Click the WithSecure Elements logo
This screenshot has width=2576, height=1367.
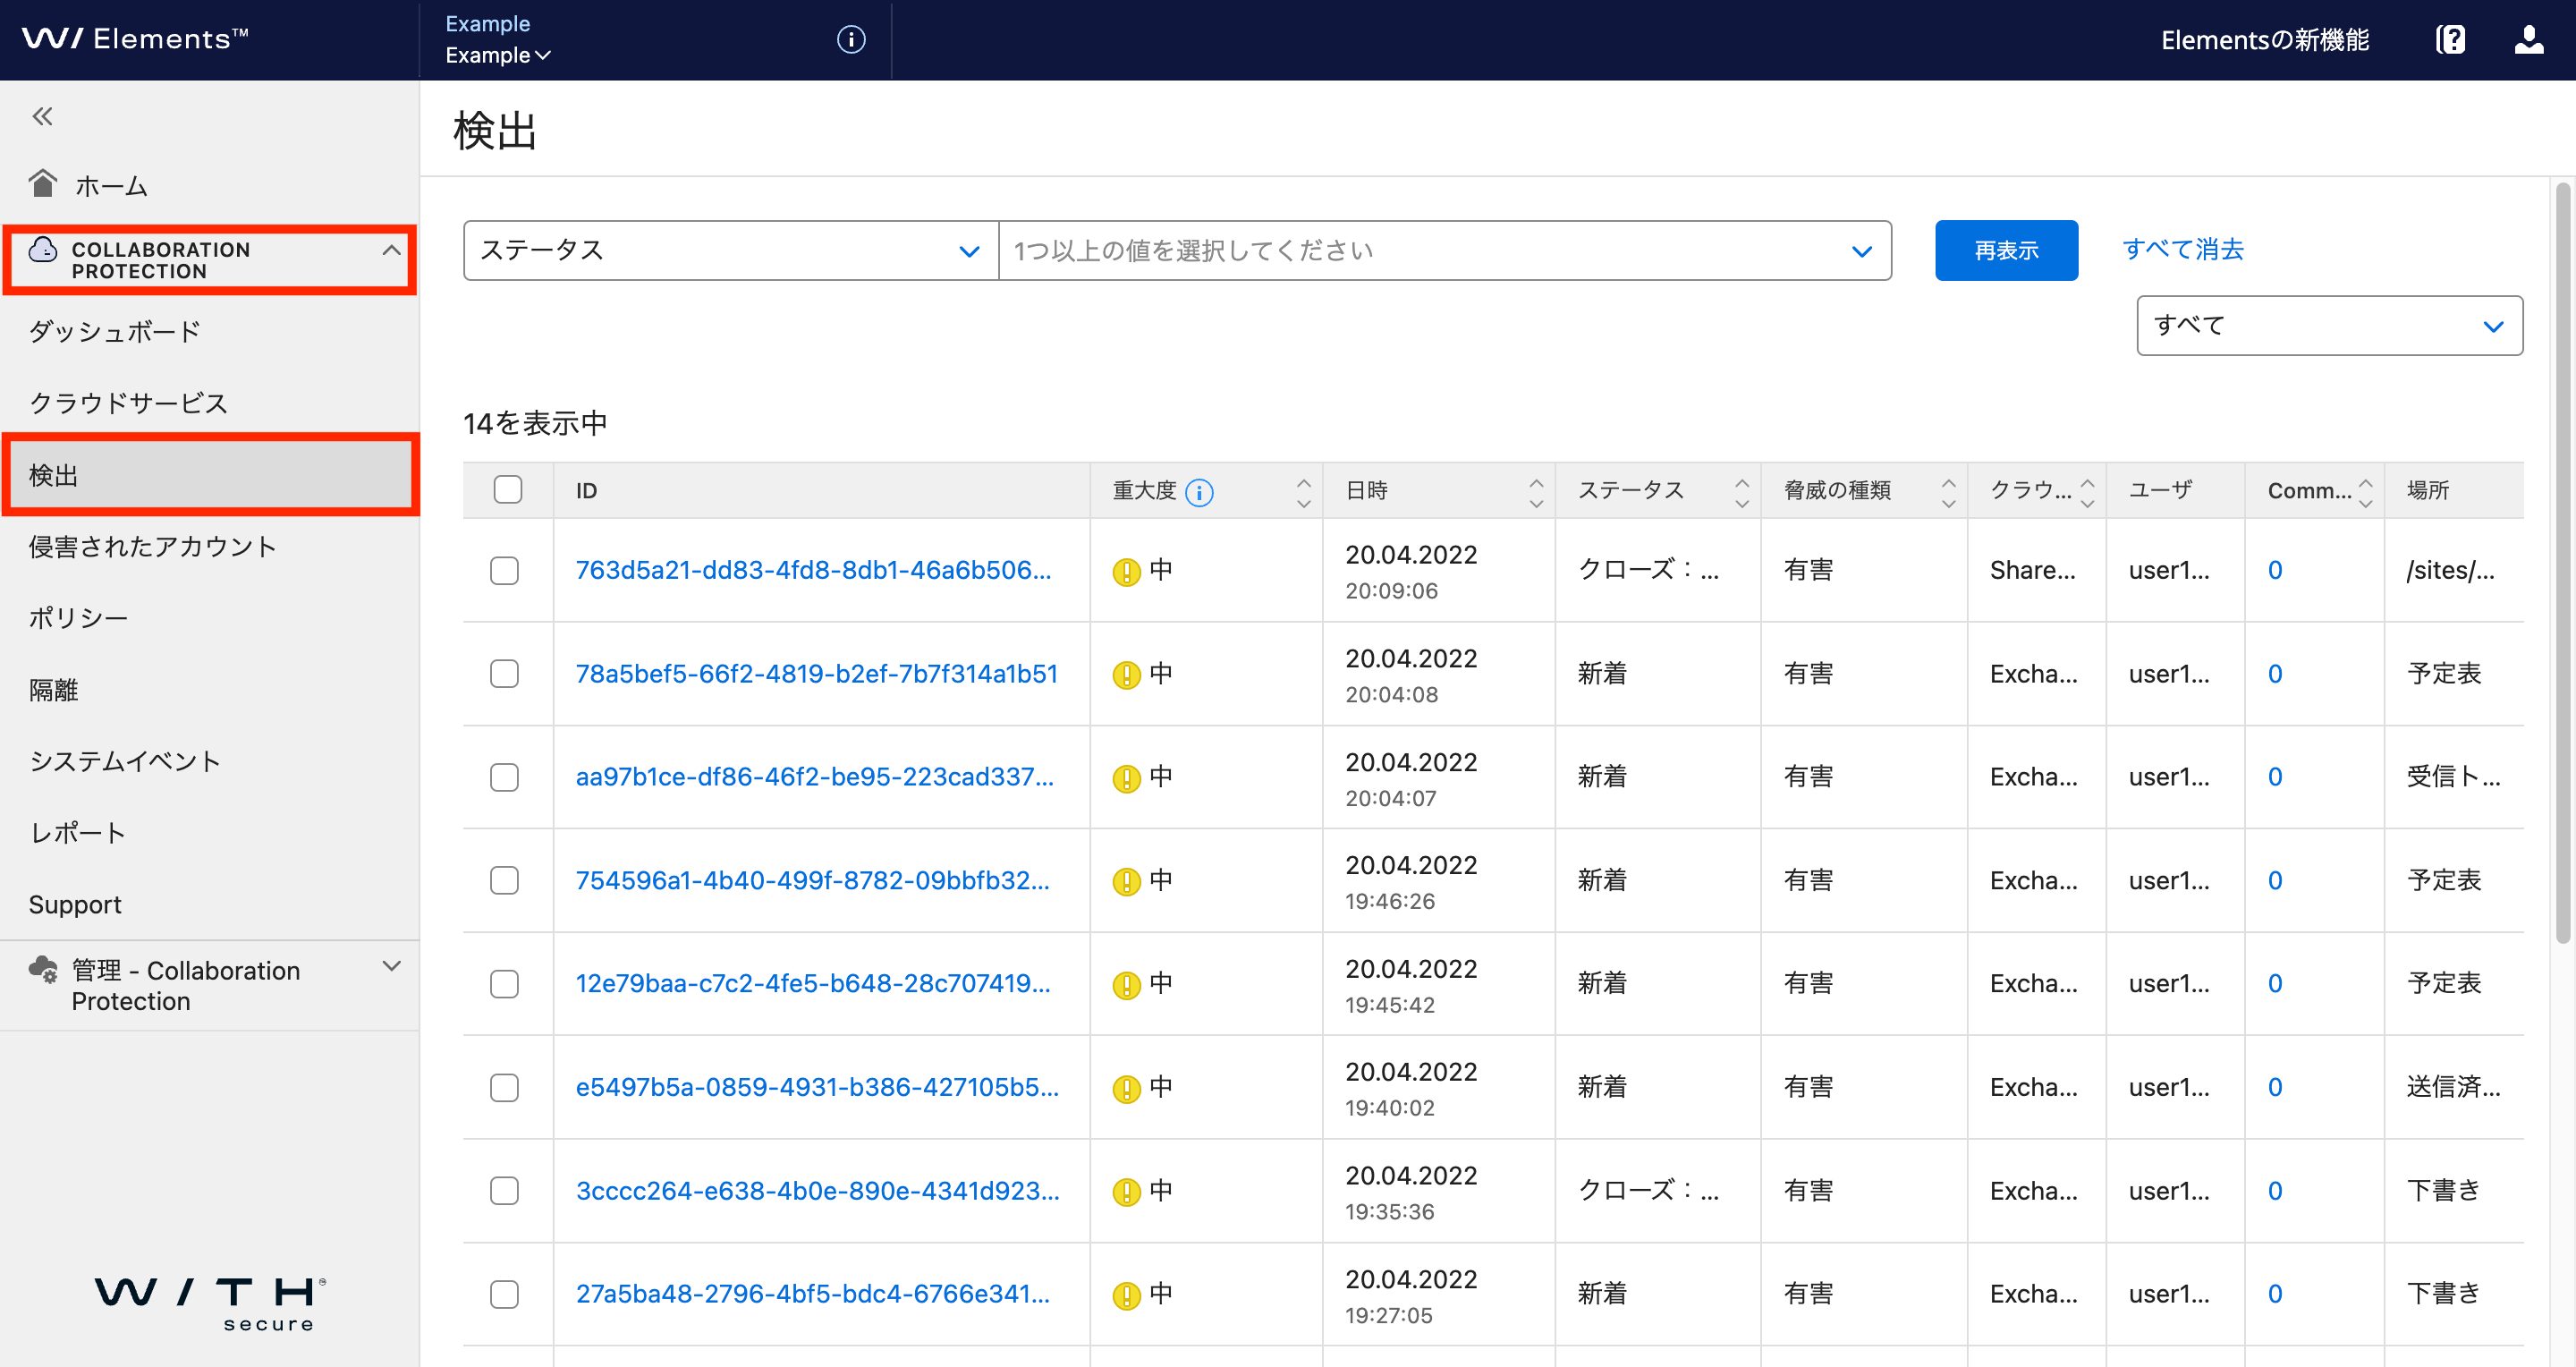[135, 38]
